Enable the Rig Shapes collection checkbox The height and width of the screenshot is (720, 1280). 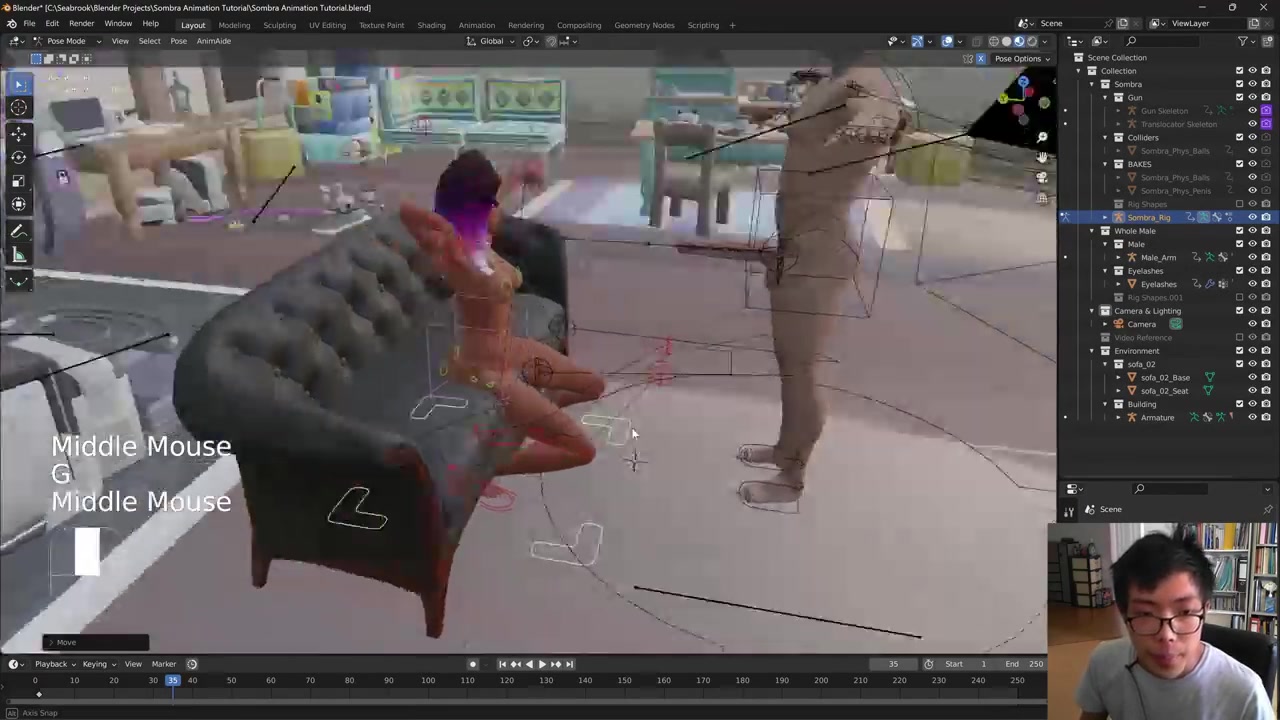pyautogui.click(x=1240, y=204)
